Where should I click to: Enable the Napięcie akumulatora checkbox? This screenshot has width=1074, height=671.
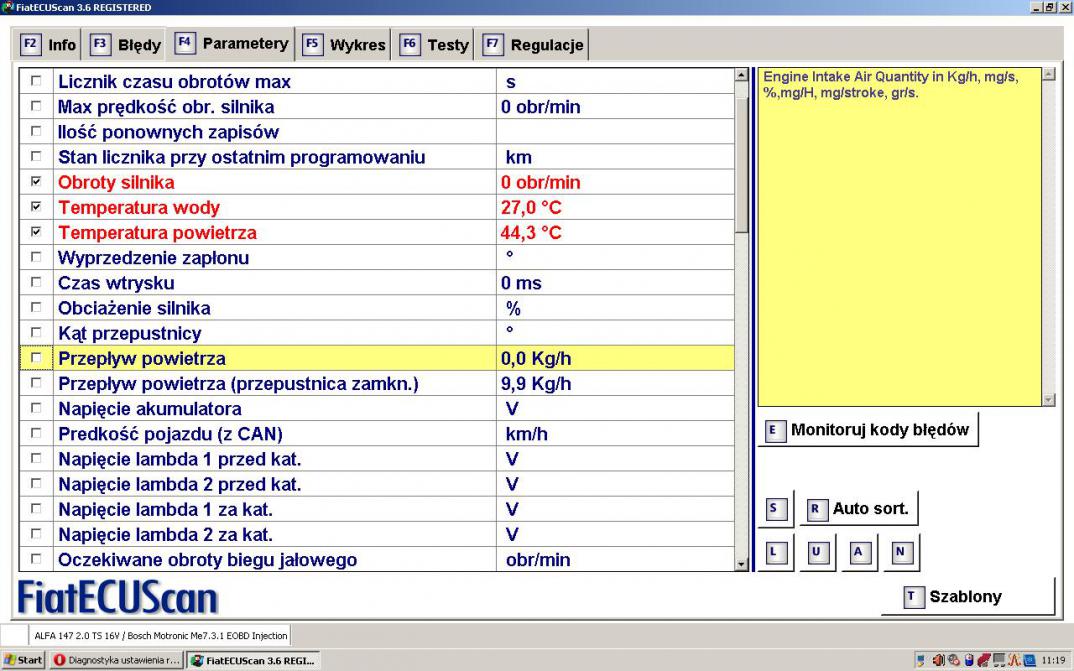point(37,409)
